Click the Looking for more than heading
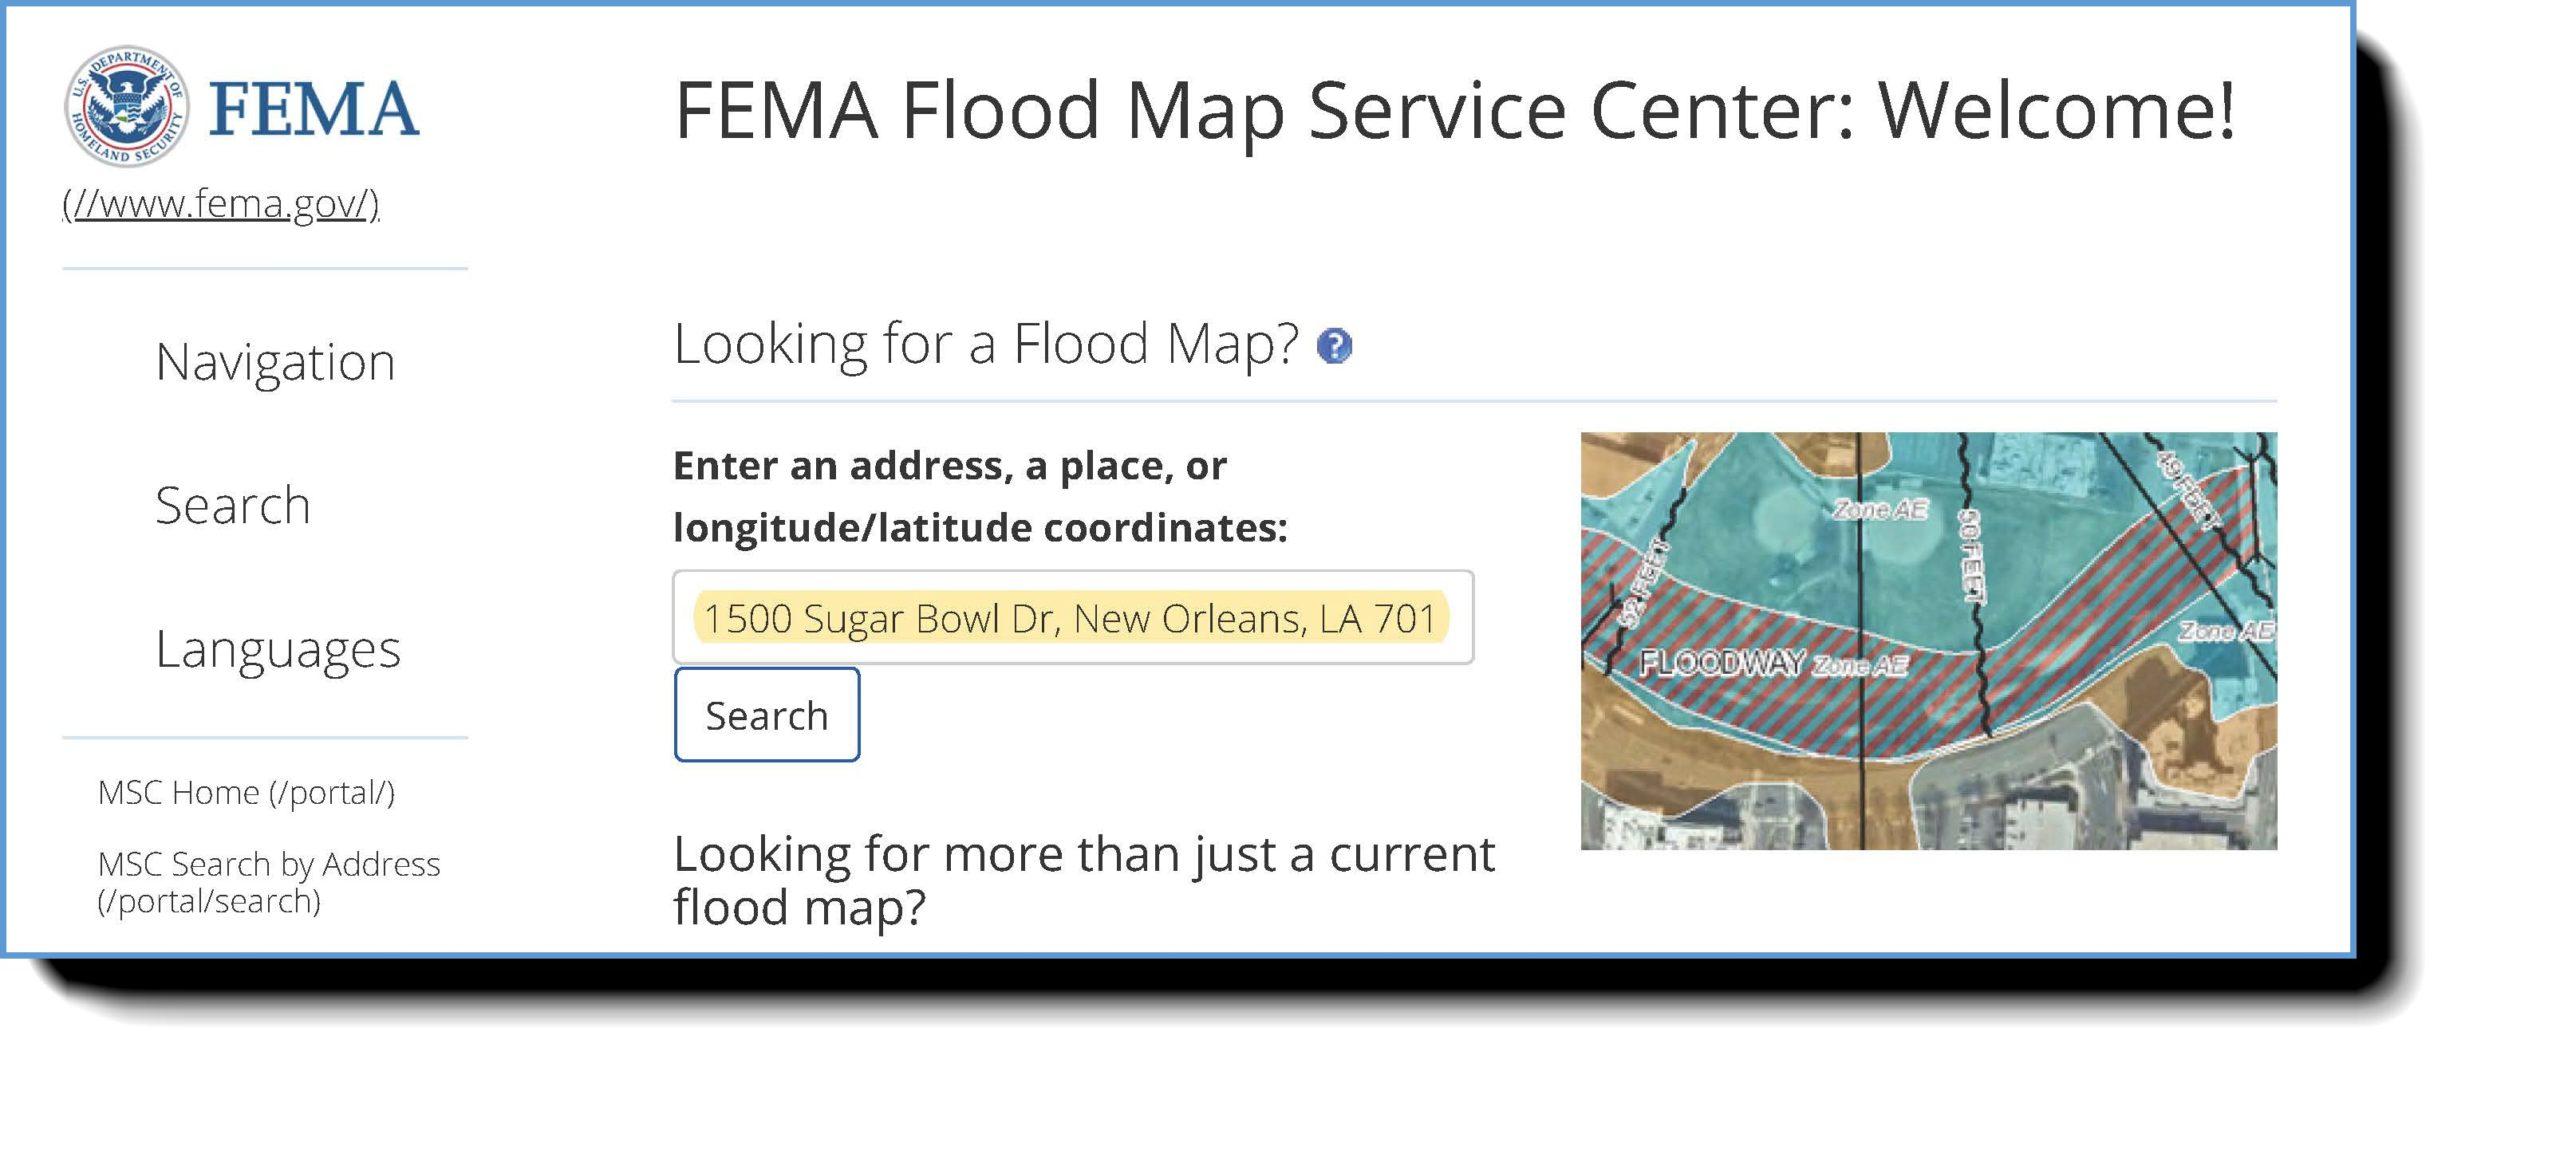Image resolution: width=2560 pixels, height=1162 pixels. coord(1084,880)
